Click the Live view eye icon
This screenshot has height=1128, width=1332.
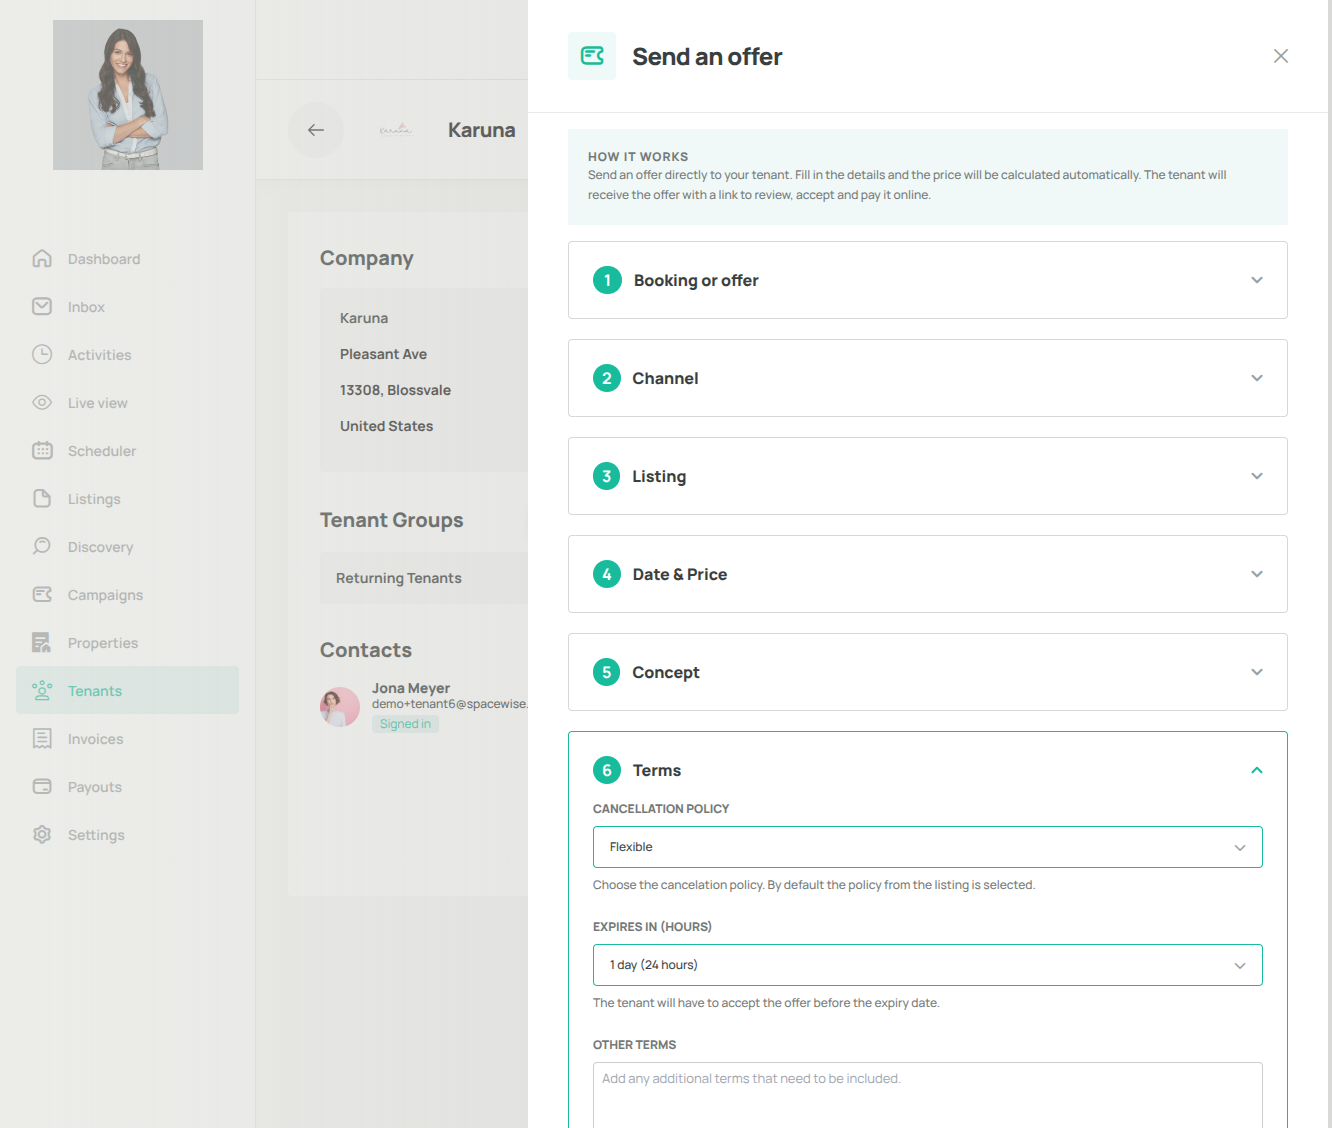[x=42, y=403]
